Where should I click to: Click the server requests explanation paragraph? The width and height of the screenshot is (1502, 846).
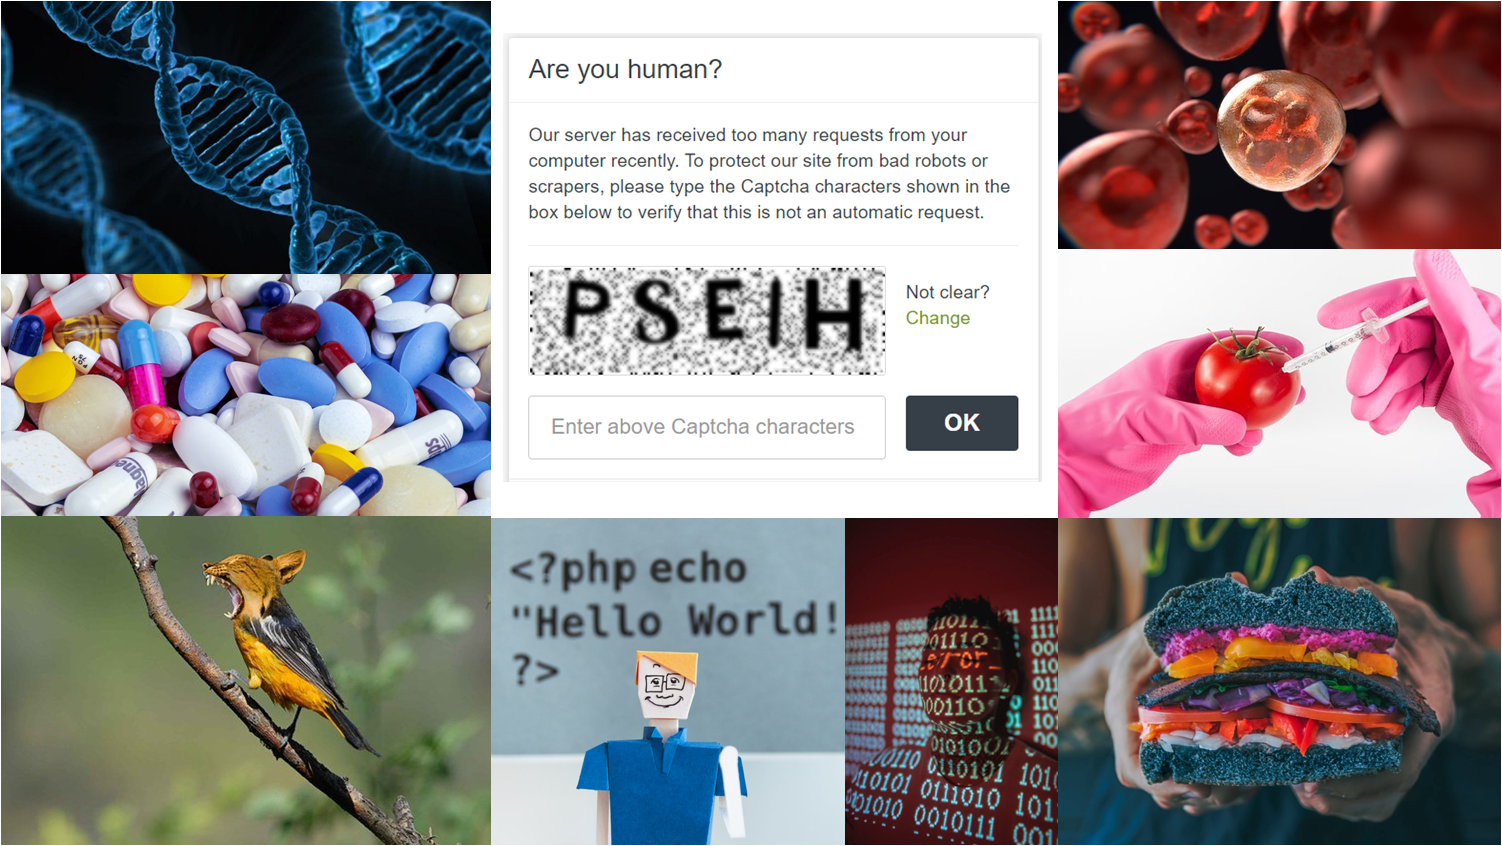point(769,173)
